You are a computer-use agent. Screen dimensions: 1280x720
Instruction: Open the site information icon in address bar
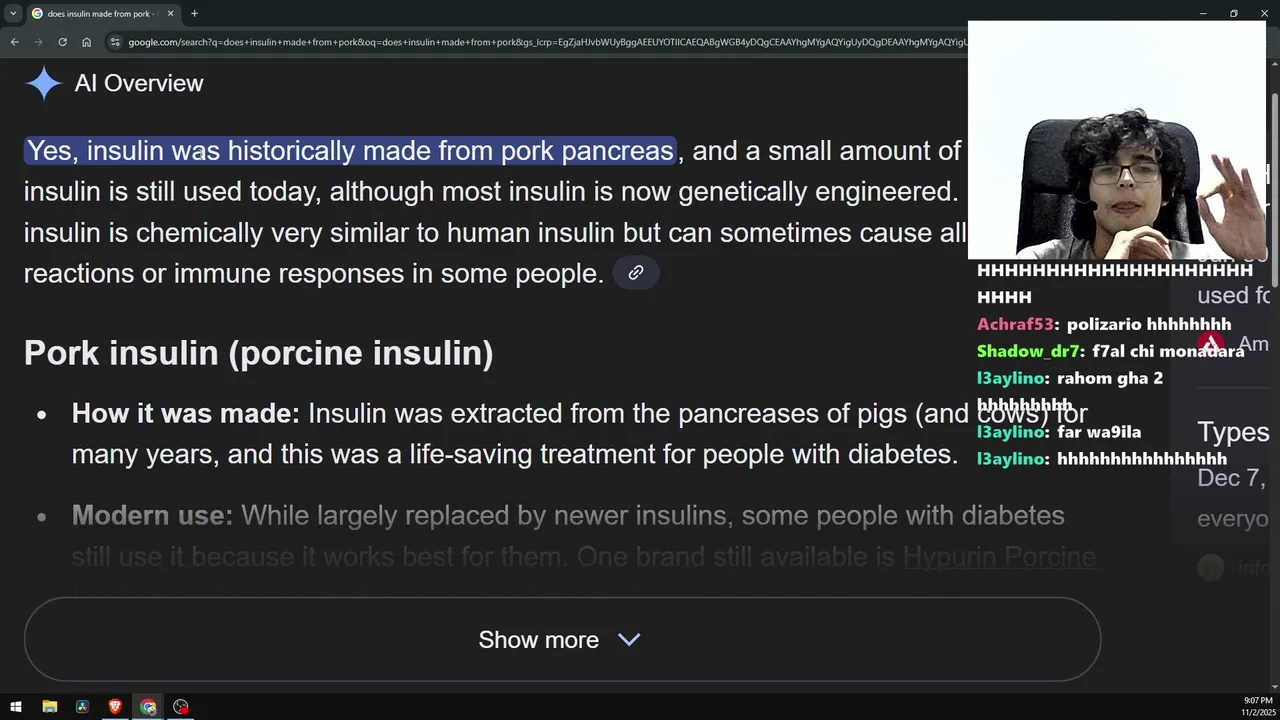(116, 42)
